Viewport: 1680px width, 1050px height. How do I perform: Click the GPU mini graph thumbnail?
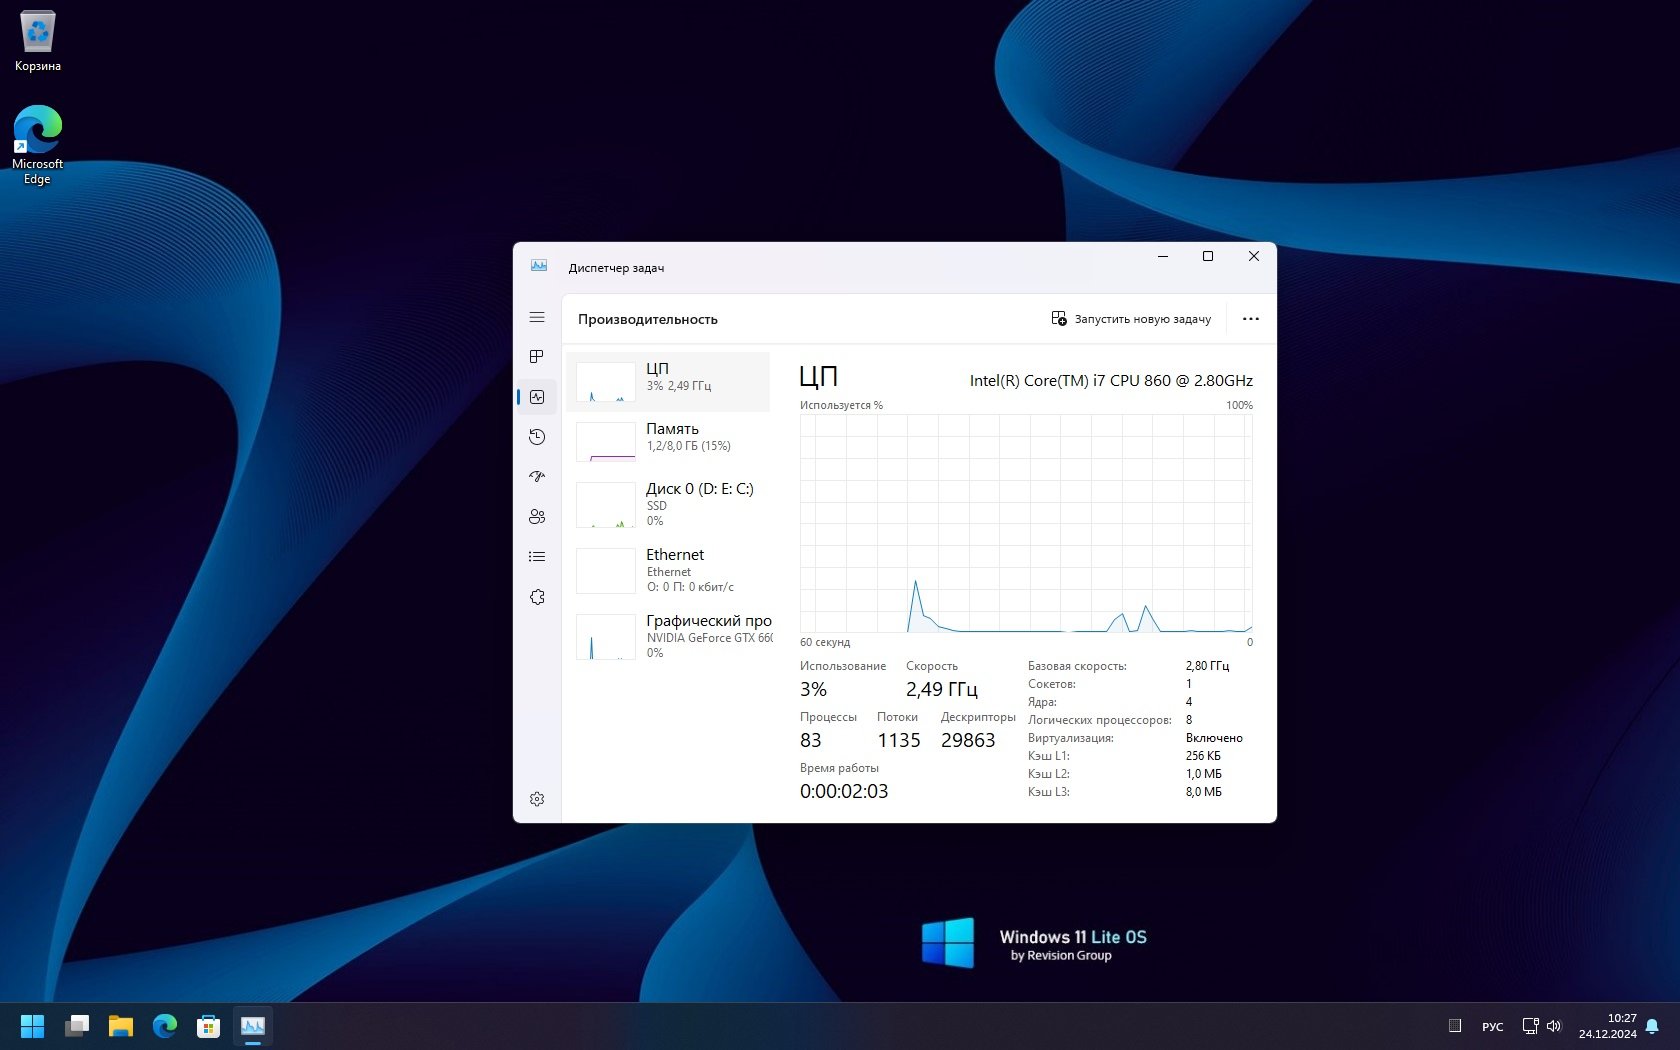tap(606, 637)
